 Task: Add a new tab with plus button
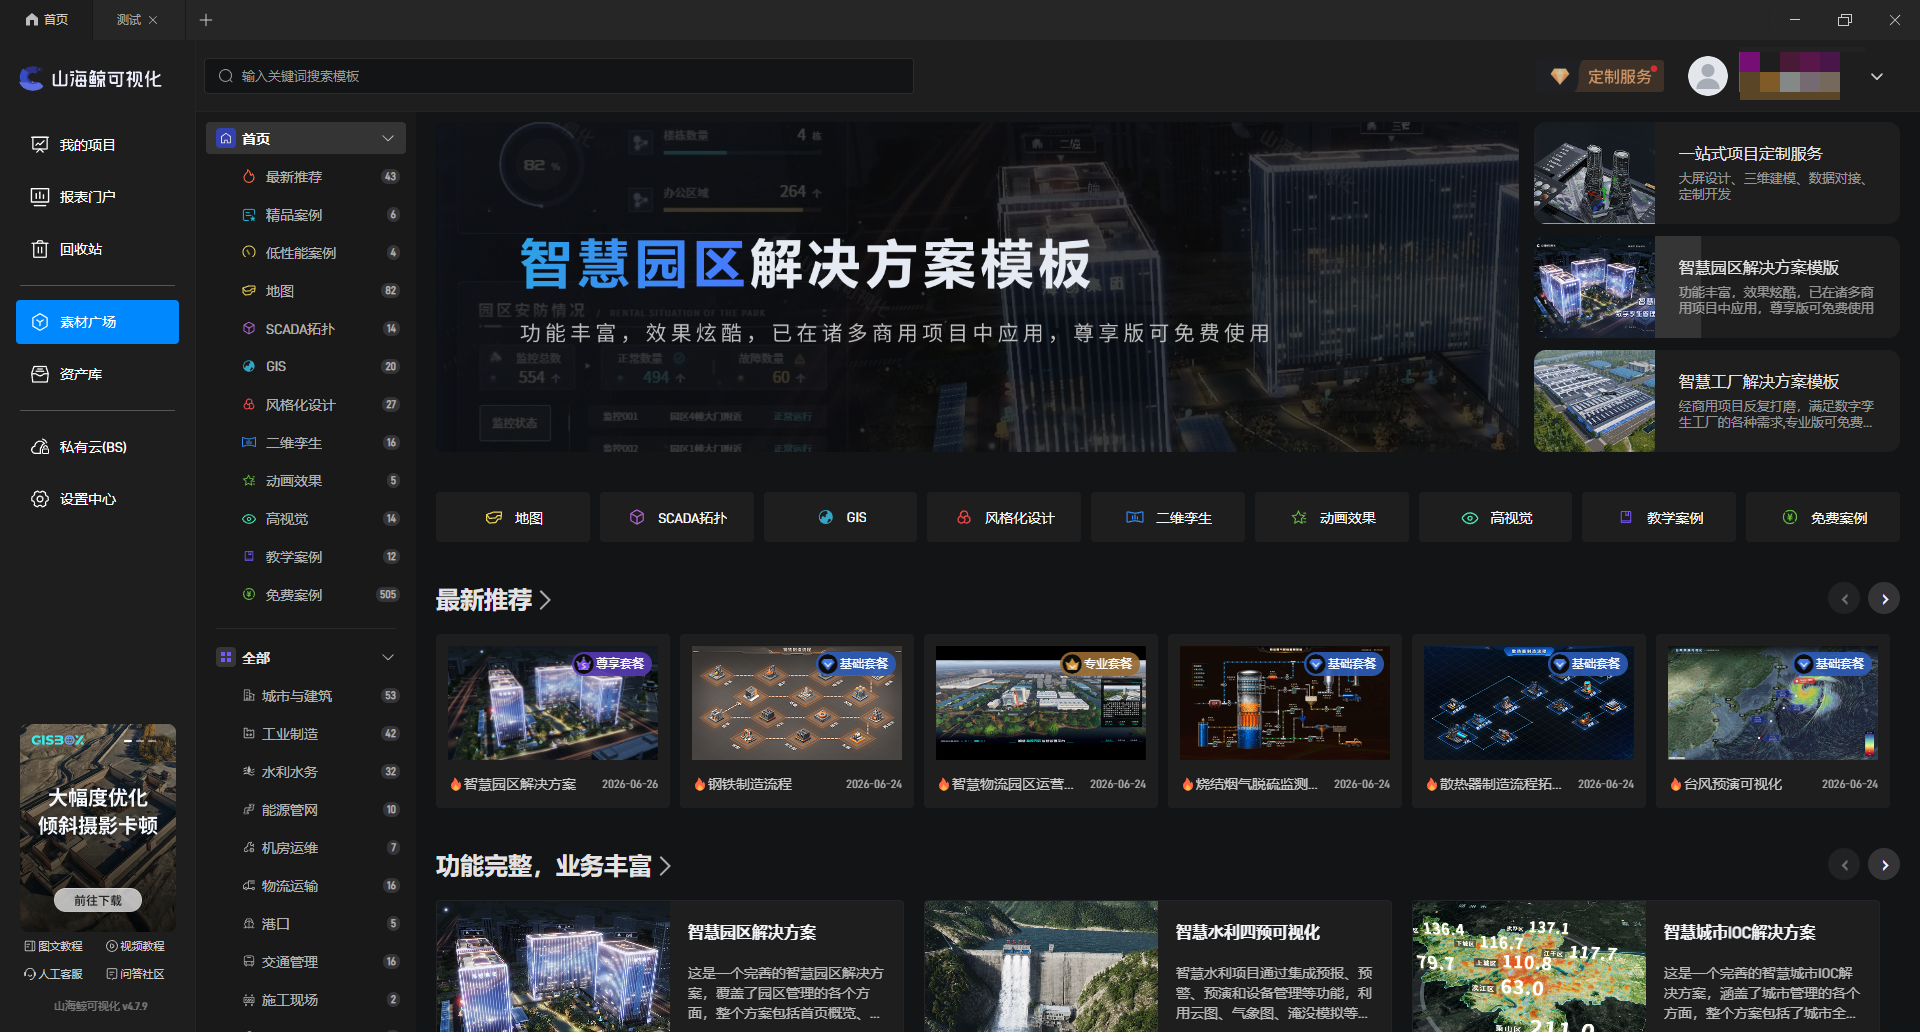[206, 20]
